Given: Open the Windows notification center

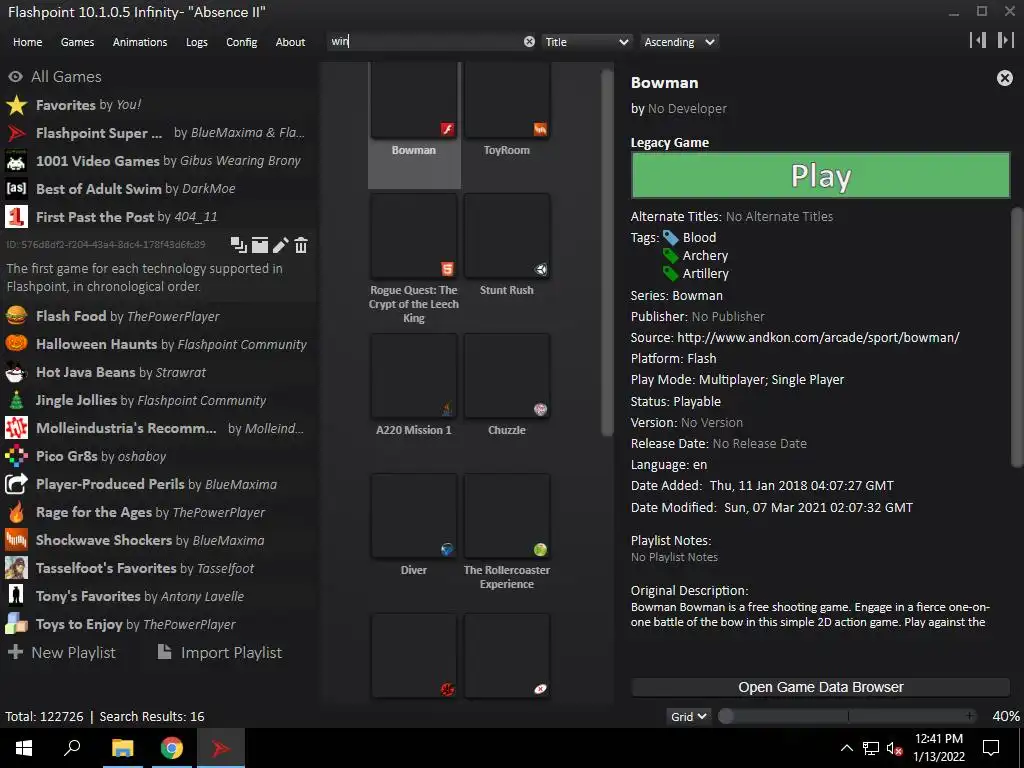Looking at the screenshot, I should pyautogui.click(x=991, y=748).
